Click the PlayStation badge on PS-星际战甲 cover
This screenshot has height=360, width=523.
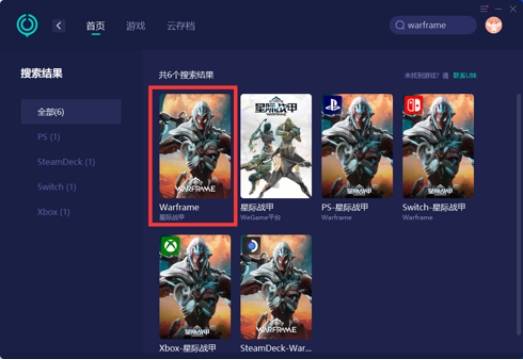(x=332, y=104)
